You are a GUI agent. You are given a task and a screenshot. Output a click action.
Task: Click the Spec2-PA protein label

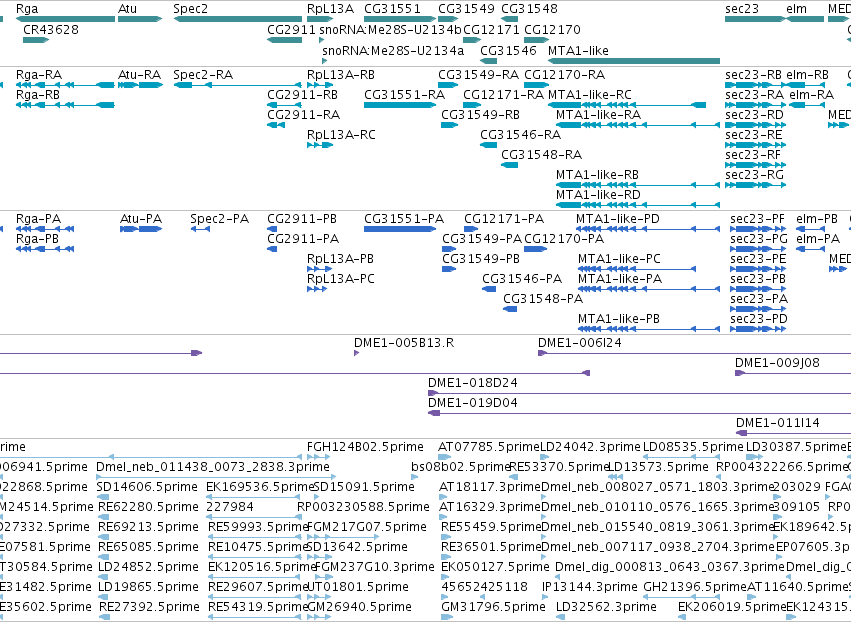point(219,218)
